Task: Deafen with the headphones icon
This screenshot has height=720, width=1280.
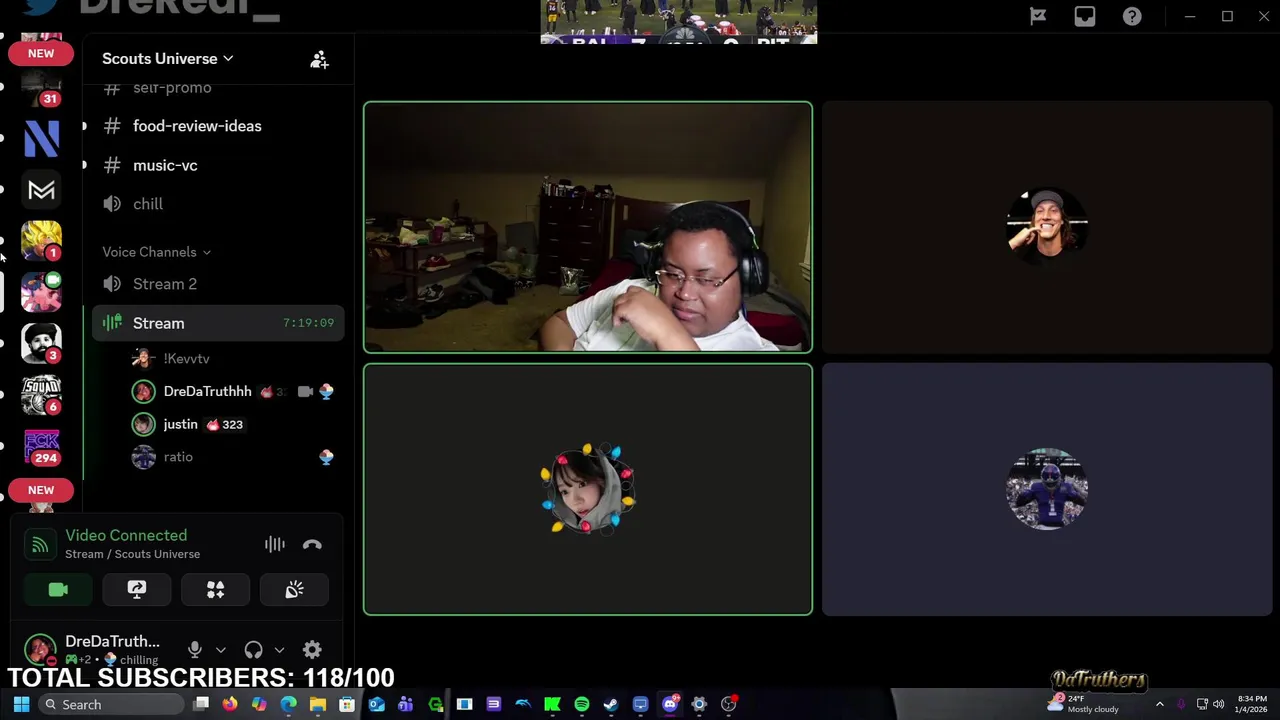Action: coord(253,650)
